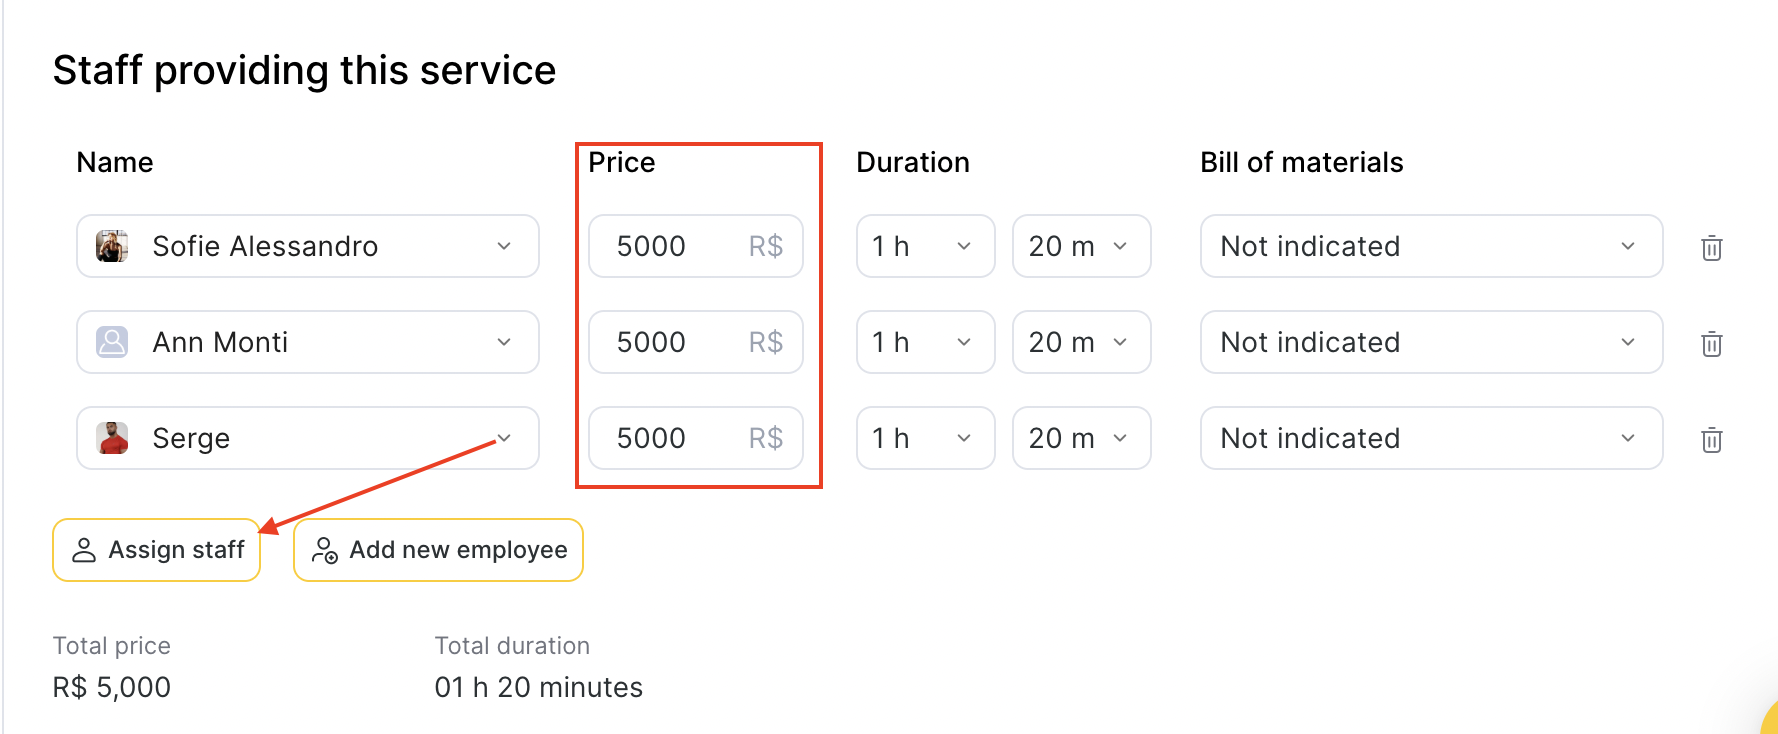The height and width of the screenshot is (734, 1778).
Task: Expand Sofie Alessandro's bill of materials dropdown
Action: point(1431,246)
